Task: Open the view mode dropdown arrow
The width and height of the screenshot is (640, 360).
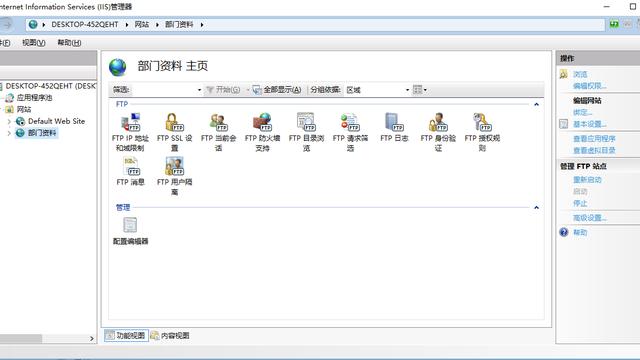Action: pyautogui.click(x=425, y=90)
